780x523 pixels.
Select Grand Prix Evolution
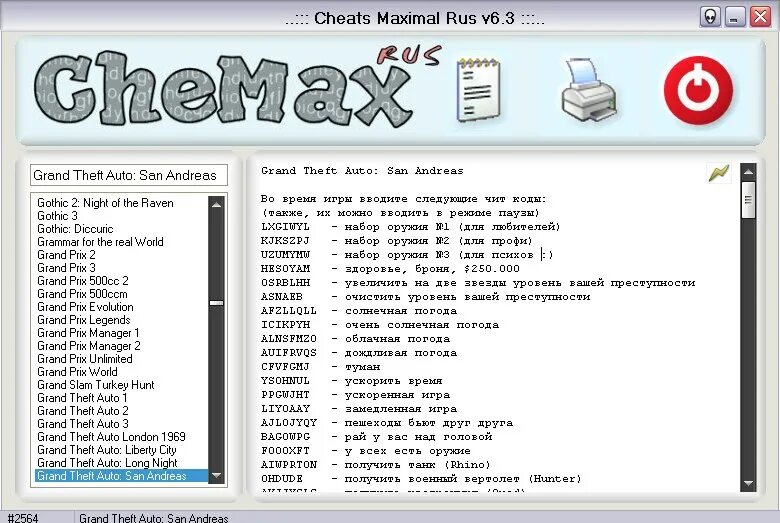[x=85, y=307]
